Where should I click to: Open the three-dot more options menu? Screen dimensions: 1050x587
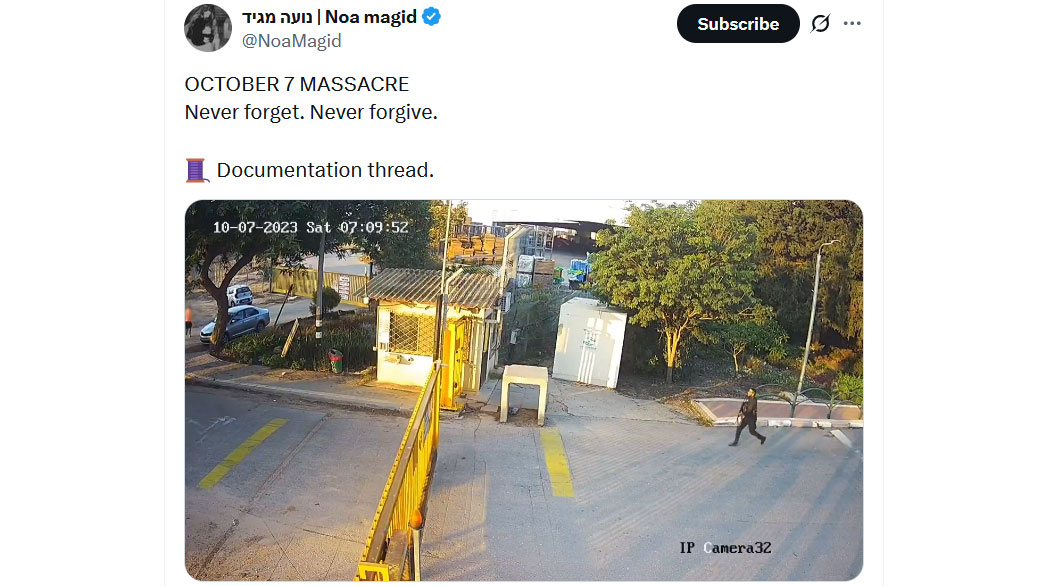[x=852, y=23]
